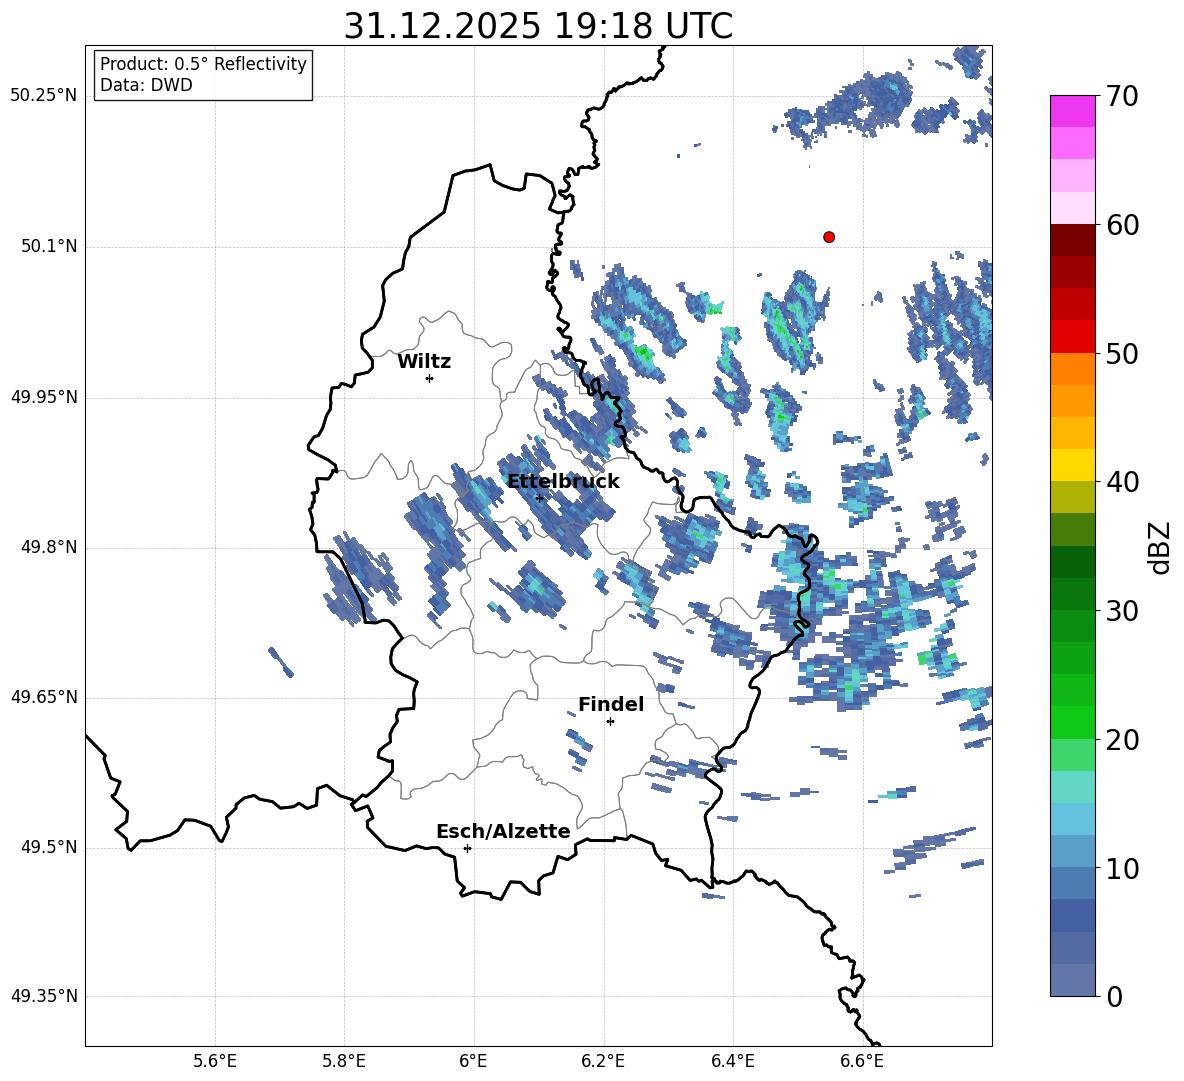1184x1081 pixels.
Task: Click the Esch/Alzette city label
Action: [503, 831]
